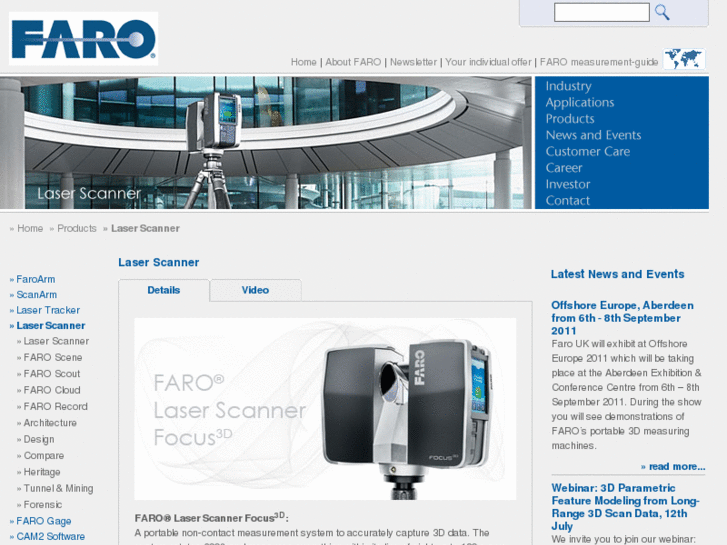Select Applications in the blue menu
This screenshot has width=727, height=545.
[x=580, y=103]
